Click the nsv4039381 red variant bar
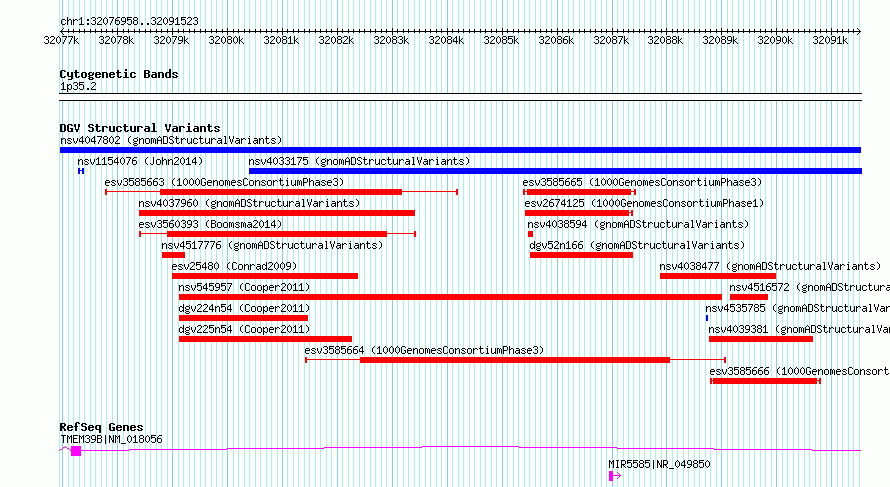Image resolution: width=890 pixels, height=487 pixels. (761, 339)
